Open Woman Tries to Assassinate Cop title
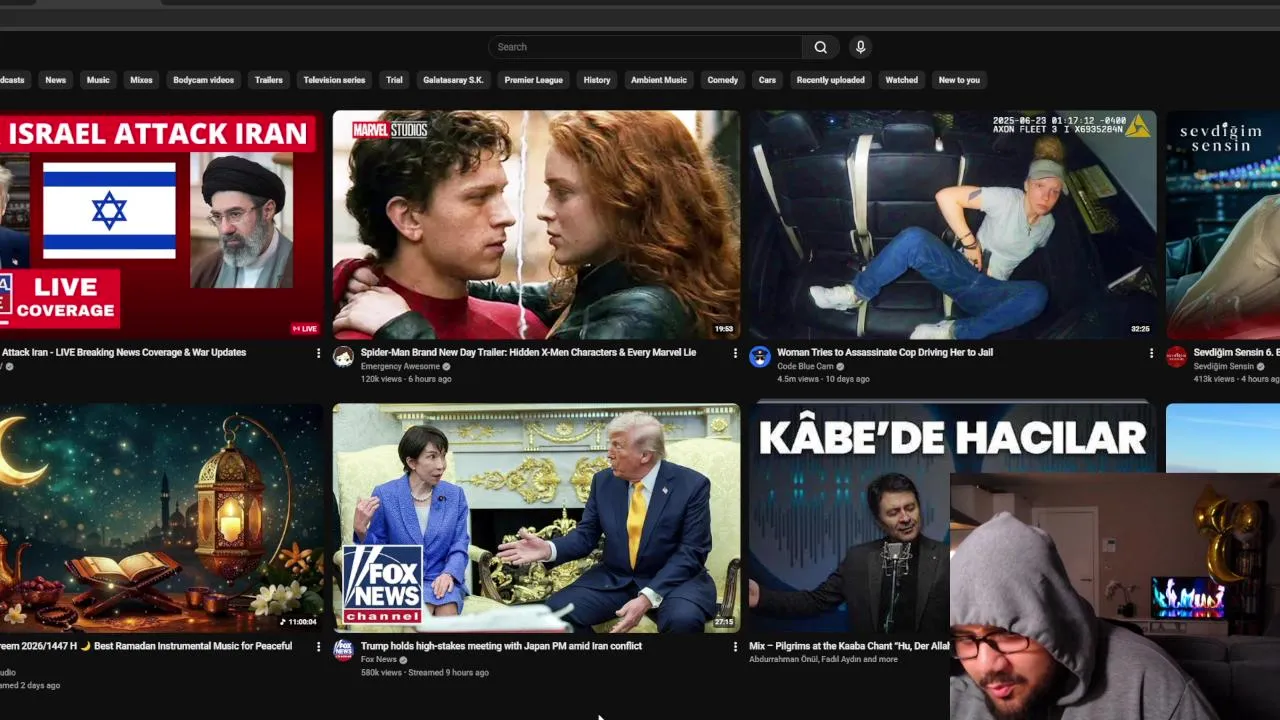Viewport: 1280px width, 720px height. pos(885,352)
